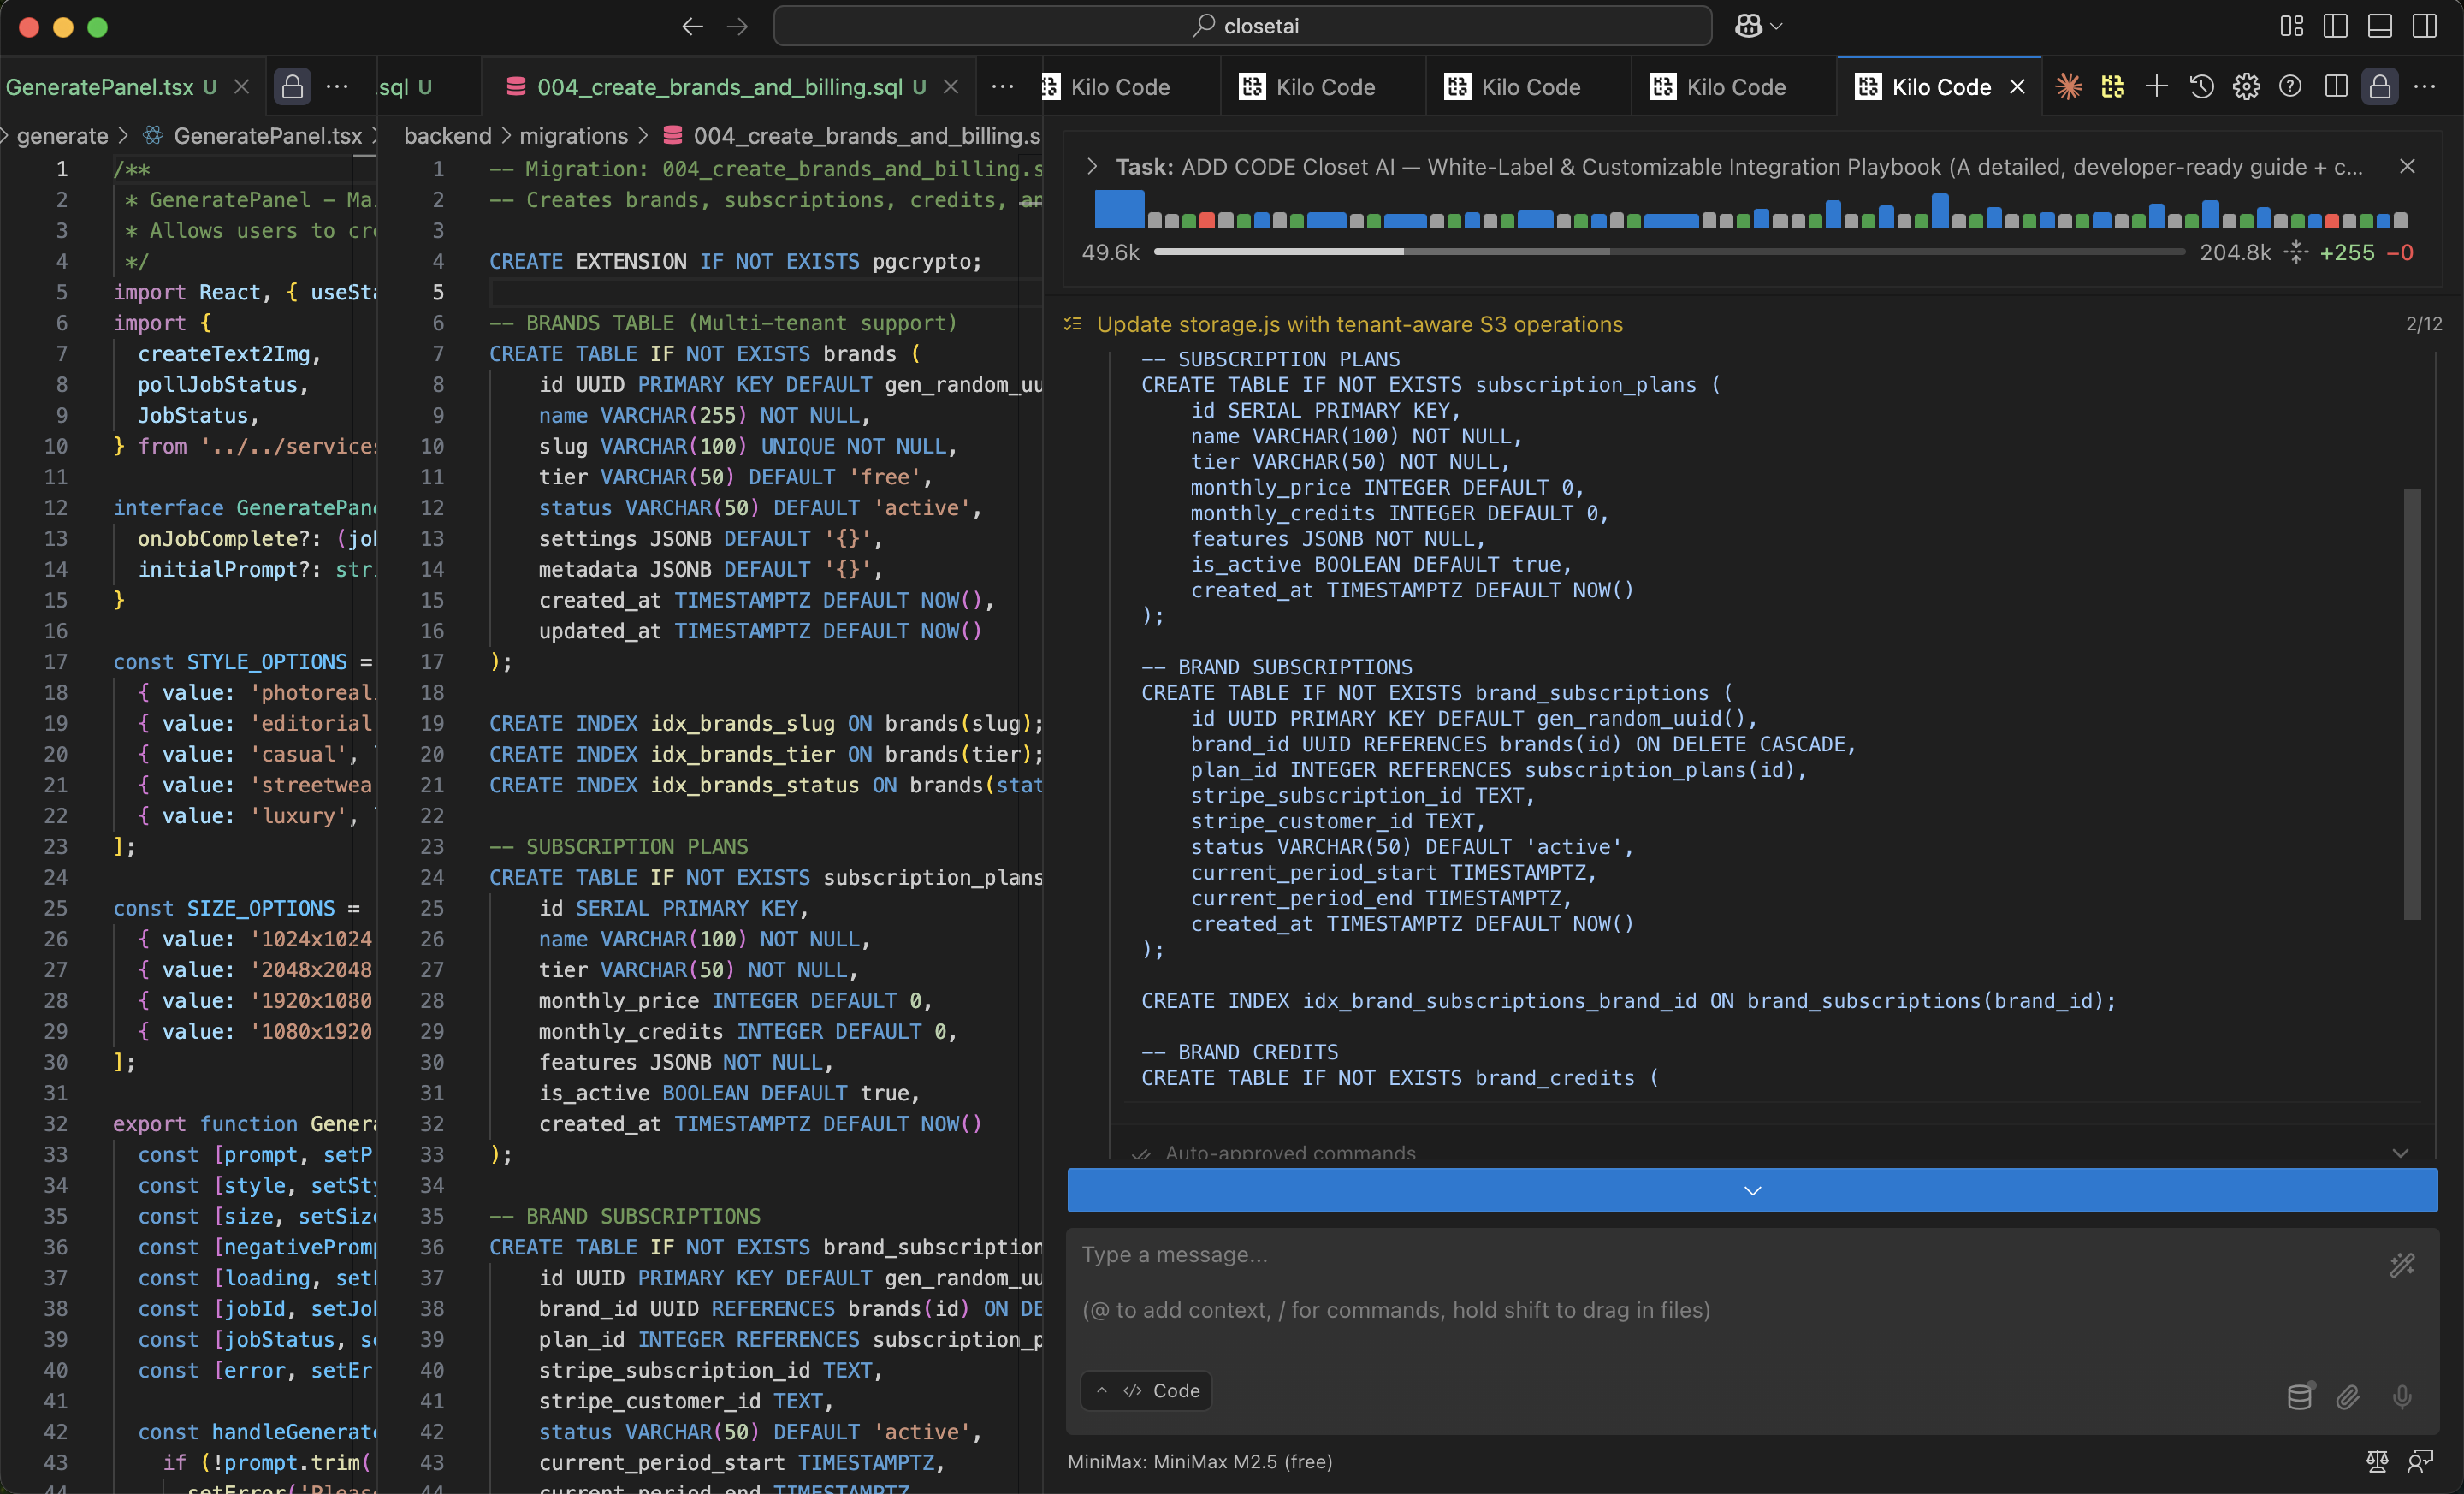Toggle the lock on left editor group

(292, 87)
